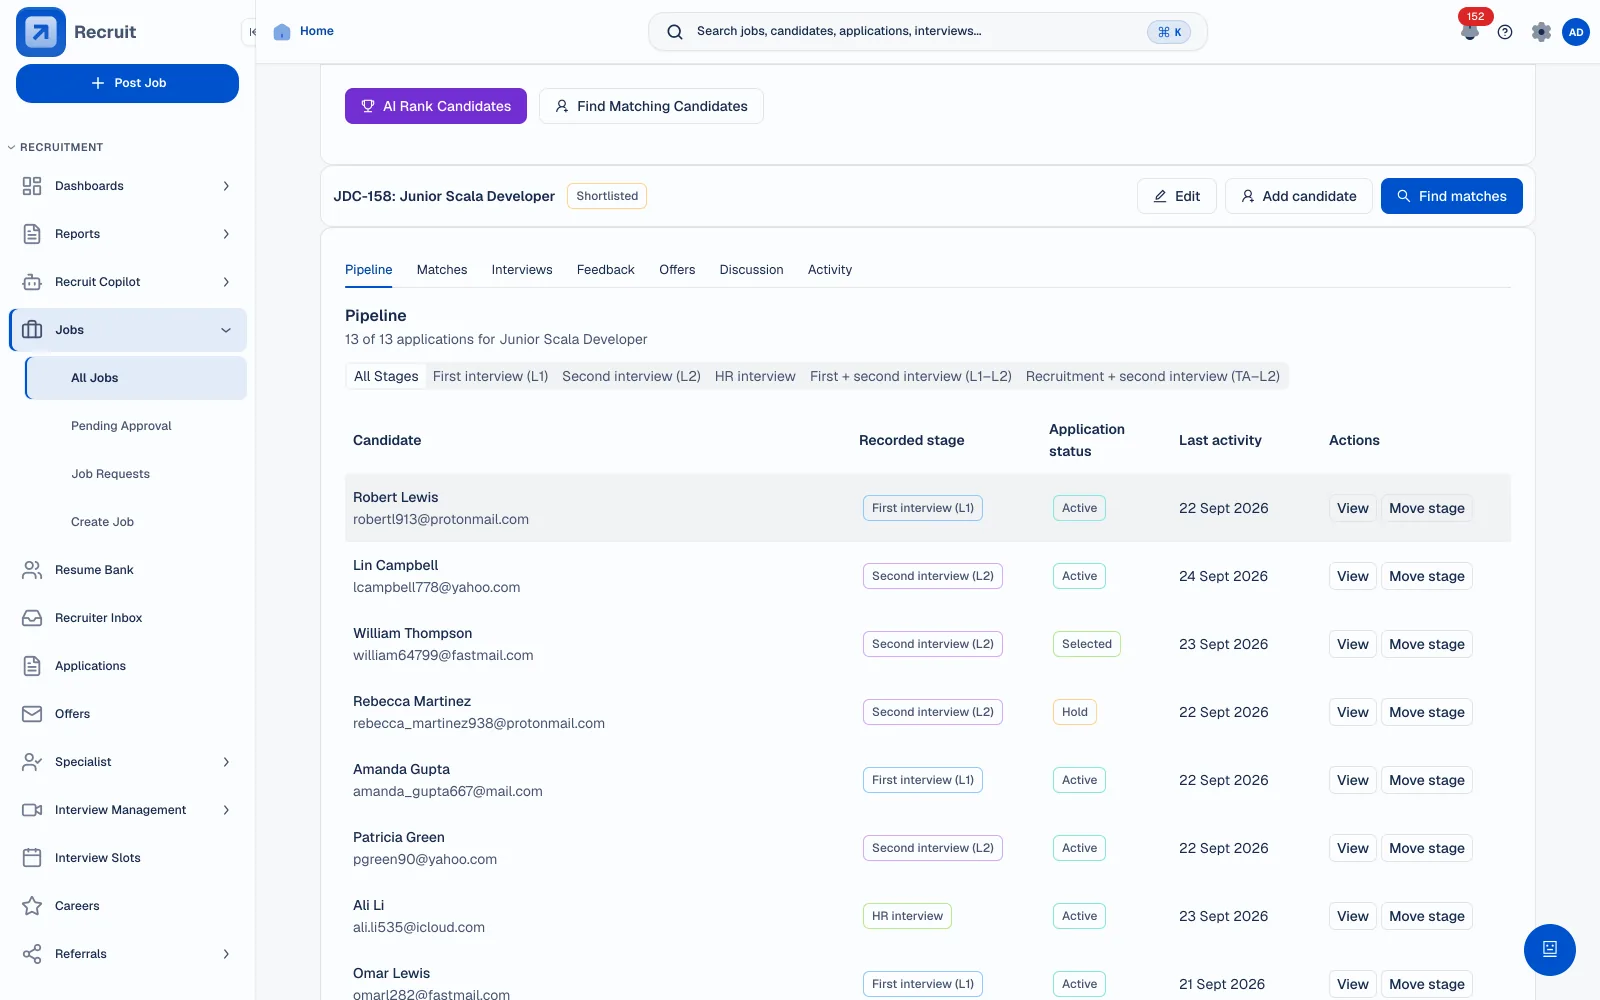Expand the Dashboards submenu chevron
The width and height of the screenshot is (1600, 1000).
pyautogui.click(x=226, y=186)
